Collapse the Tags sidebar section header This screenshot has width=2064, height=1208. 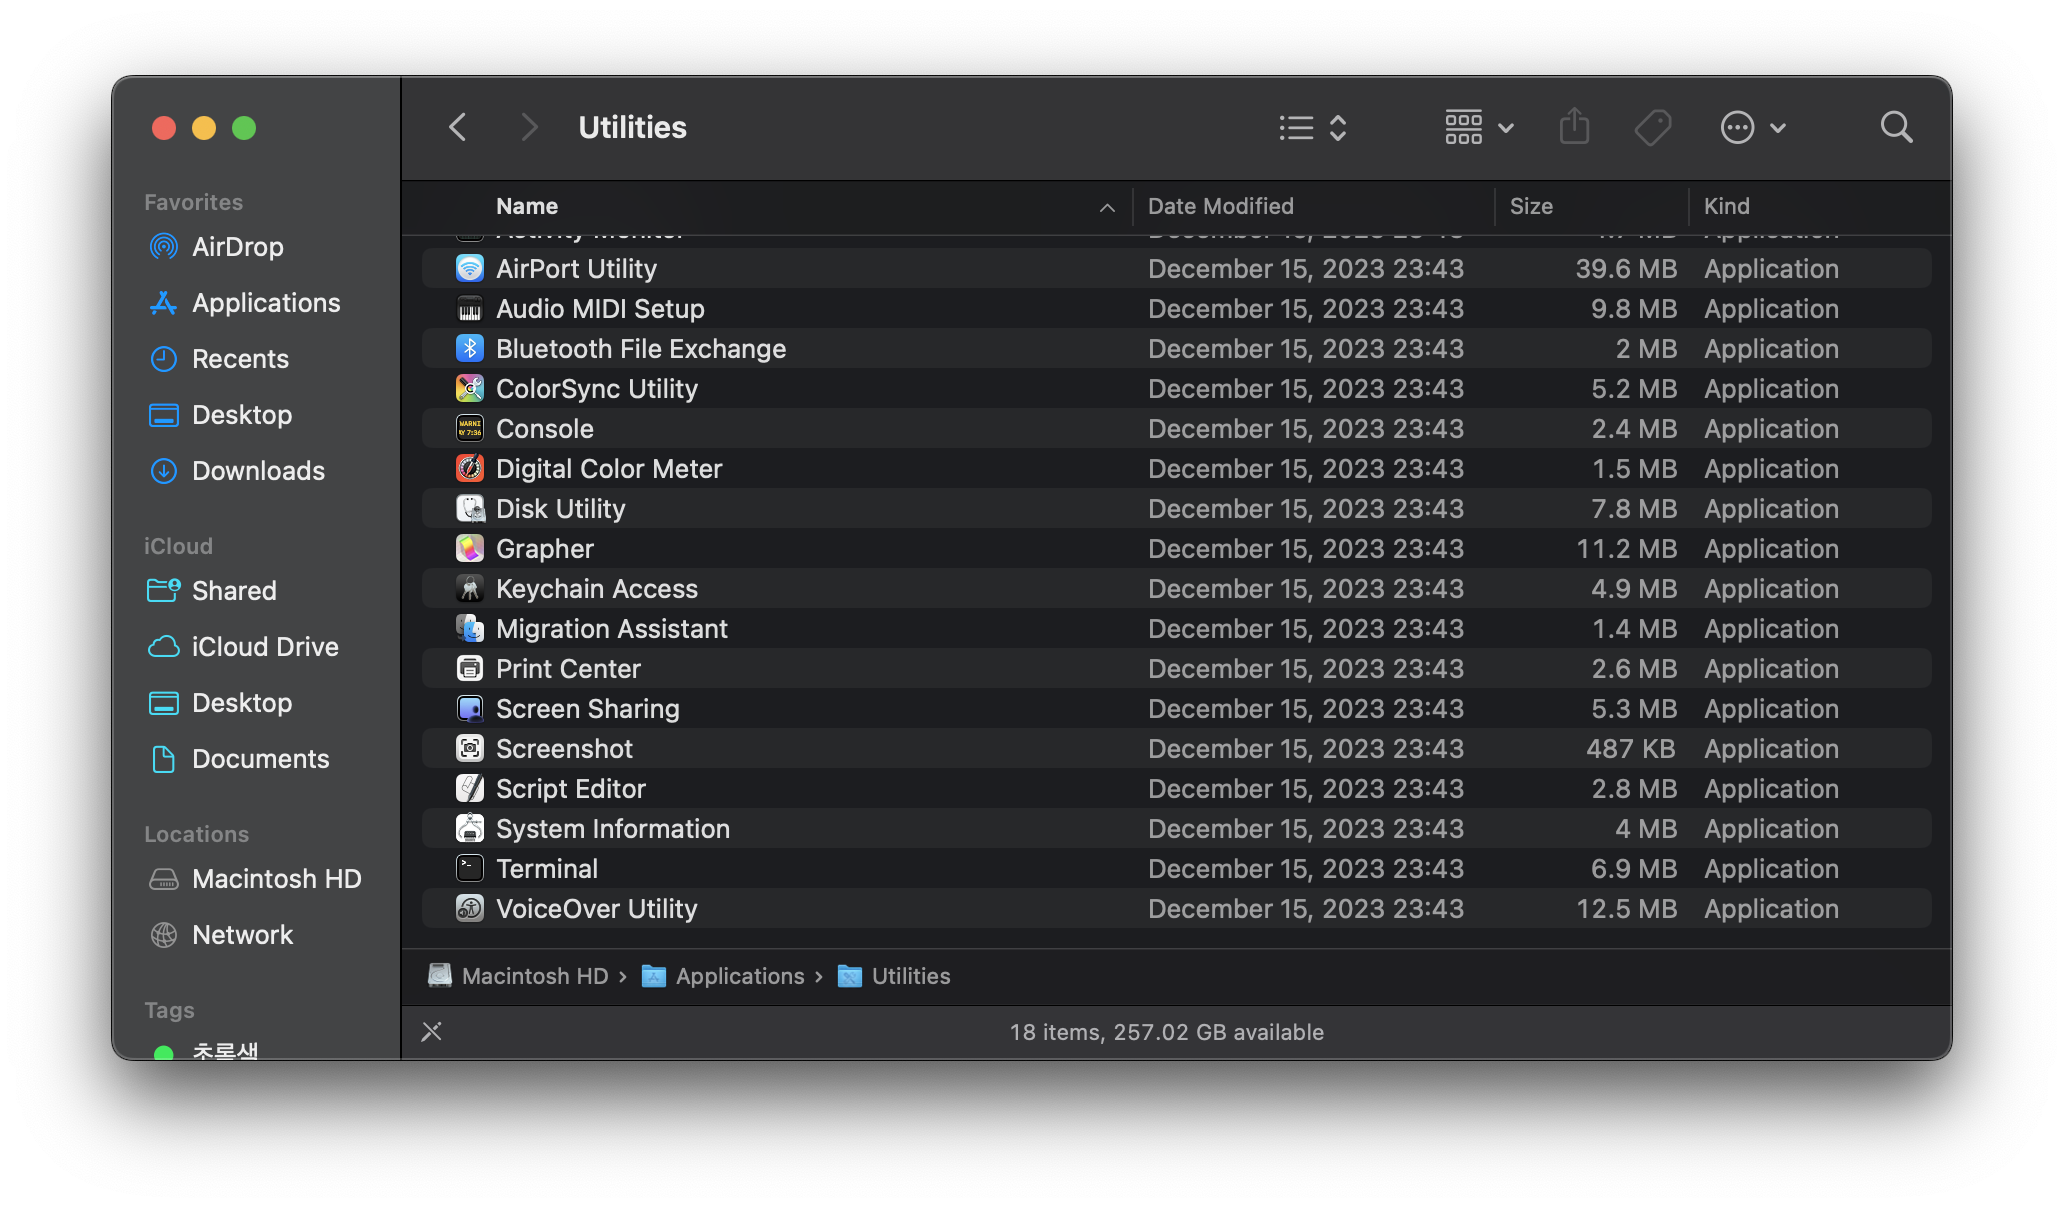click(x=169, y=1010)
